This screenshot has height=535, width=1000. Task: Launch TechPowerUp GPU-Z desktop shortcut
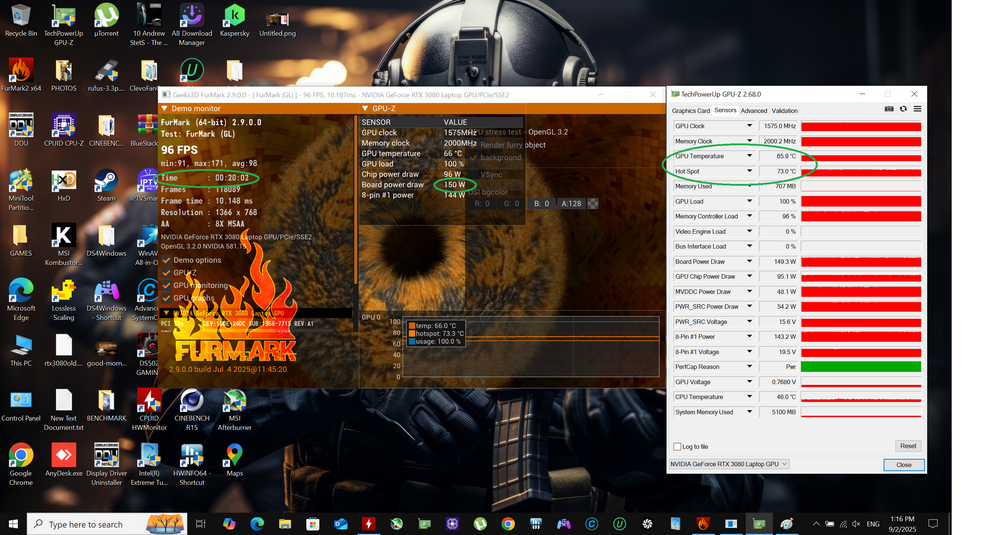point(63,26)
